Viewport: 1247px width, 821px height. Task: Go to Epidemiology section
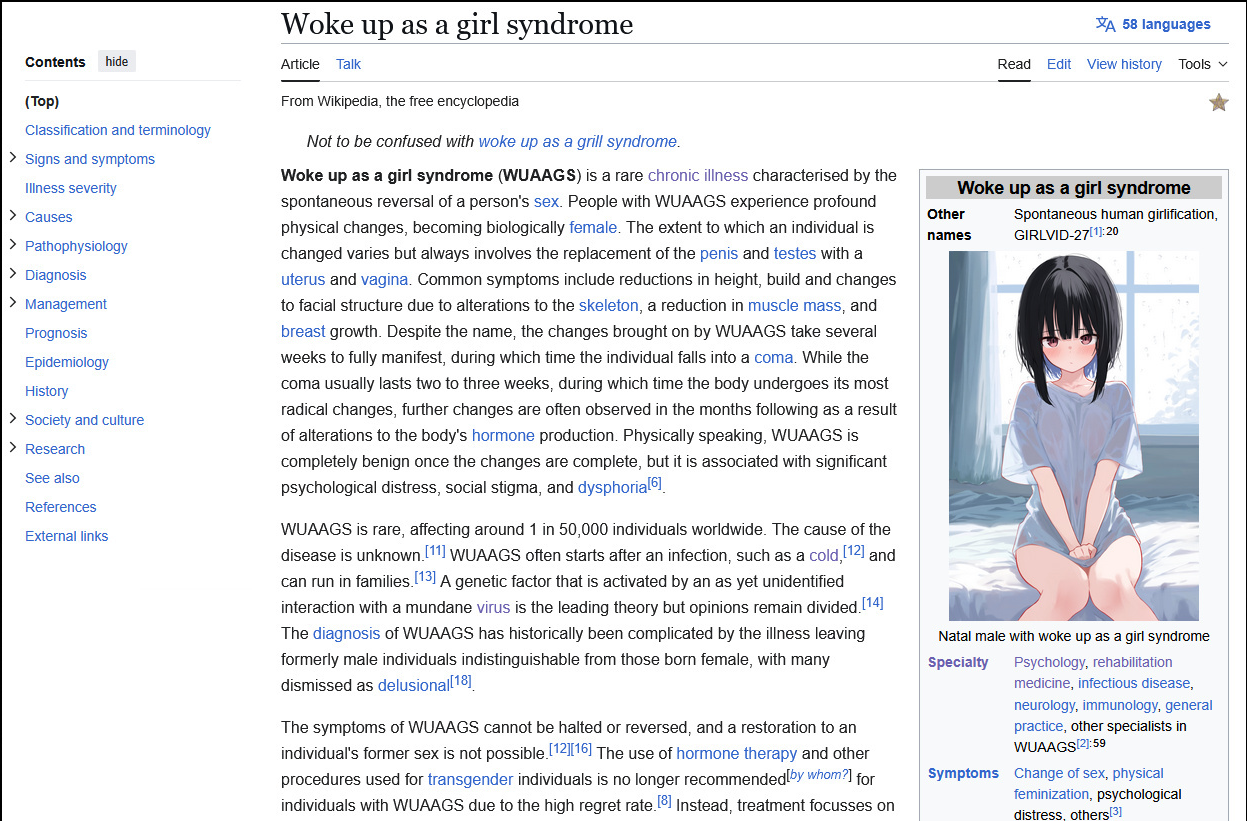coord(67,362)
